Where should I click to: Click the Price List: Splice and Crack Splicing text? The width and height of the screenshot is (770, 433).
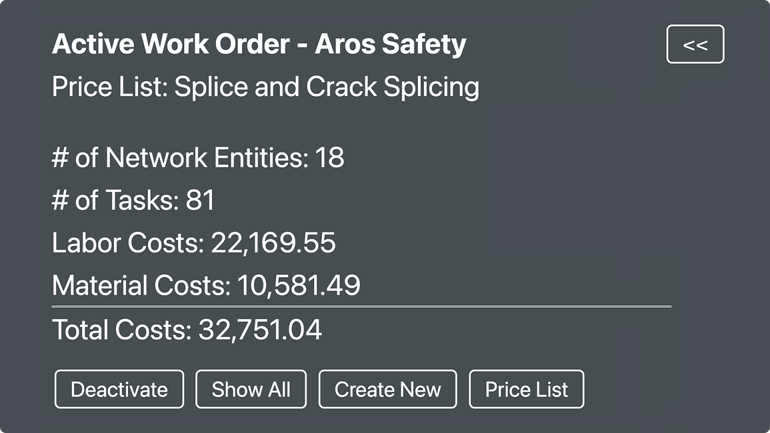pos(266,87)
